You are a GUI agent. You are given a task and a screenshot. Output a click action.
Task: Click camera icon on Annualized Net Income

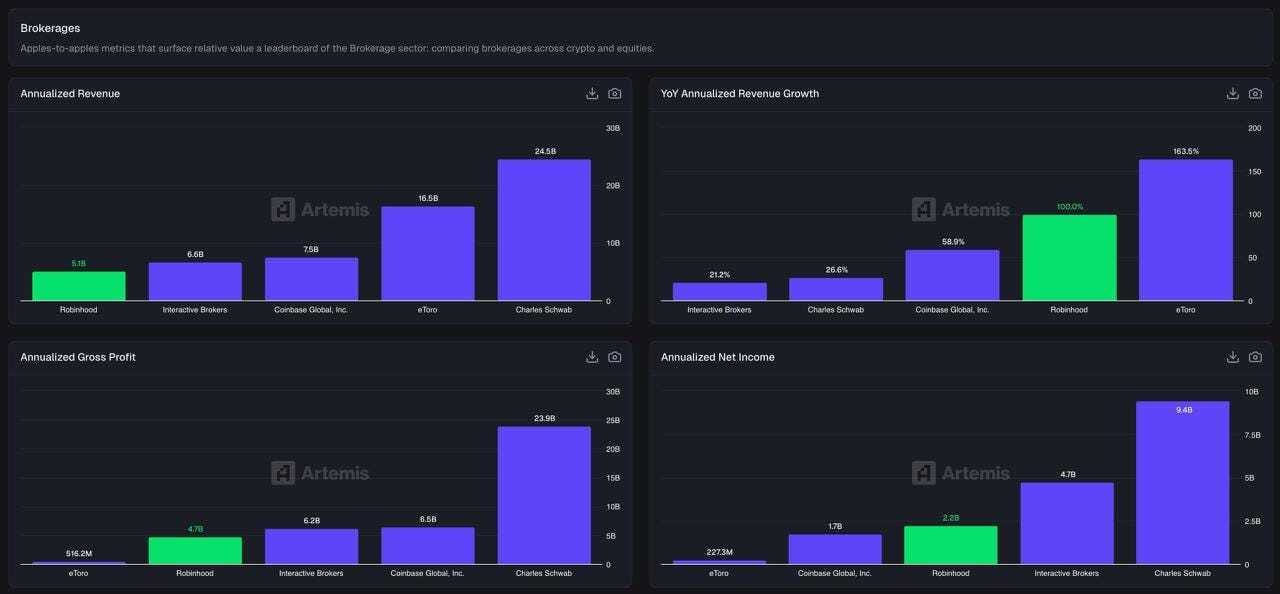pyautogui.click(x=1255, y=357)
